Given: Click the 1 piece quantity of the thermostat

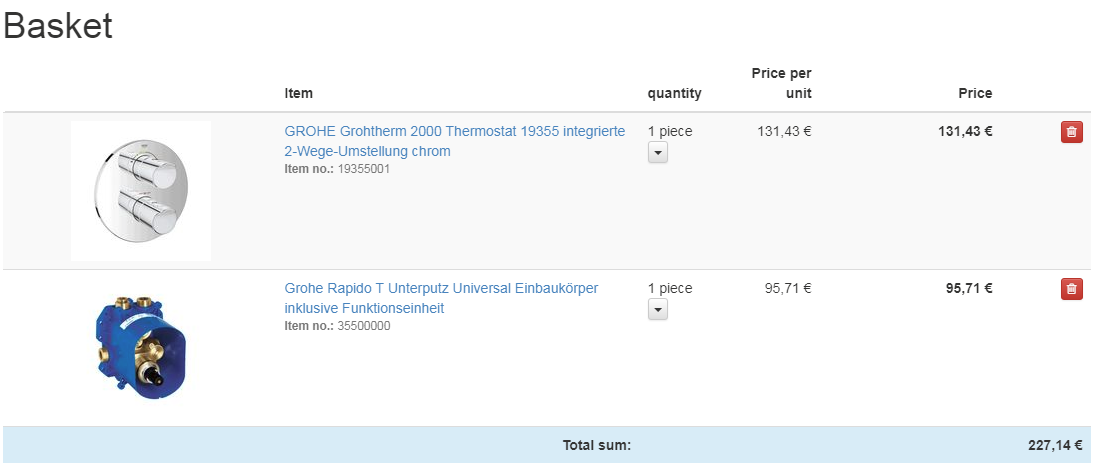Looking at the screenshot, I should (x=669, y=131).
